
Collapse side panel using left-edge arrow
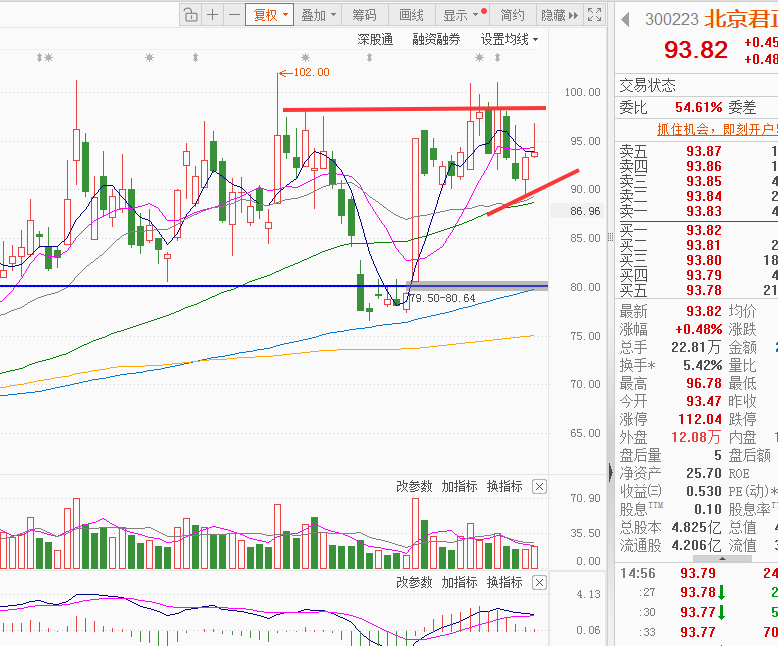point(610,471)
